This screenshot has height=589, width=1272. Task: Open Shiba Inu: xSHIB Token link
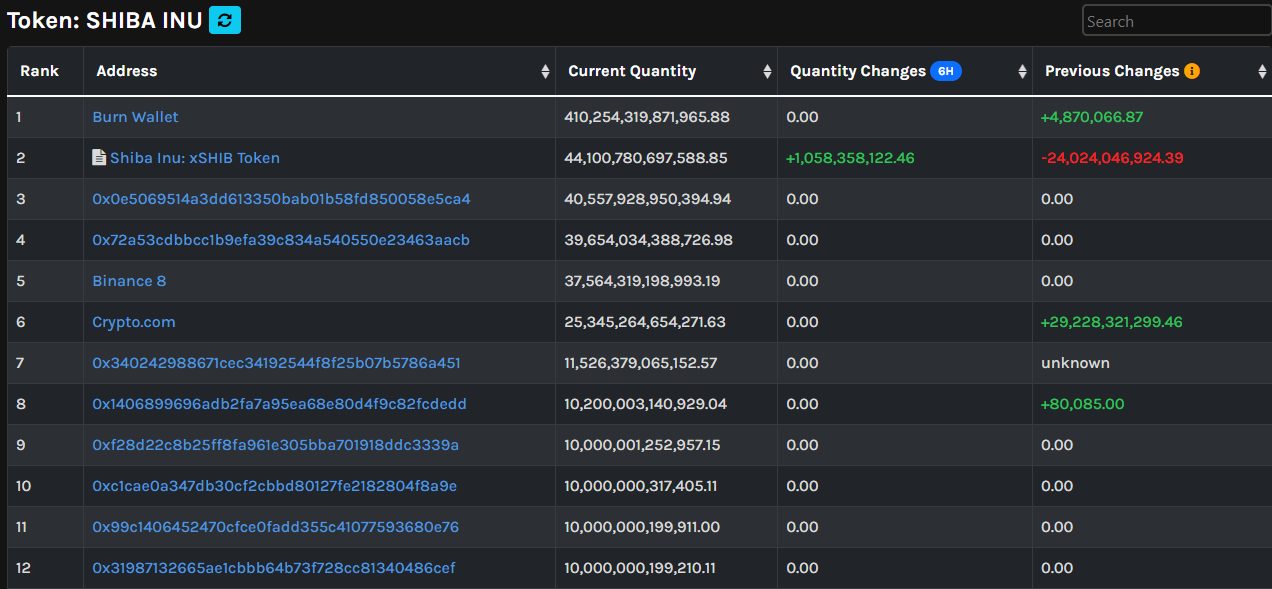point(195,158)
